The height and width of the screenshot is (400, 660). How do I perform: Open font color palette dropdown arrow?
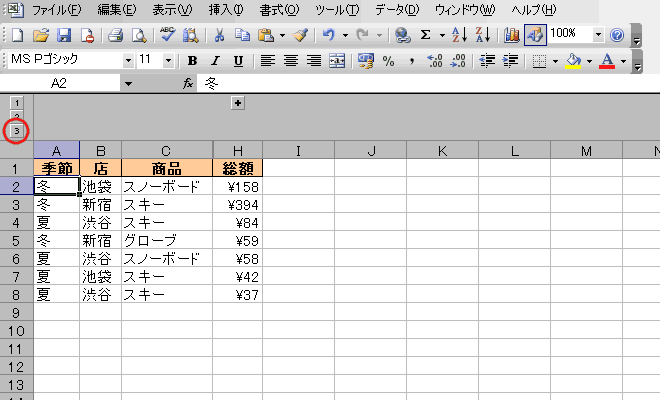click(623, 61)
